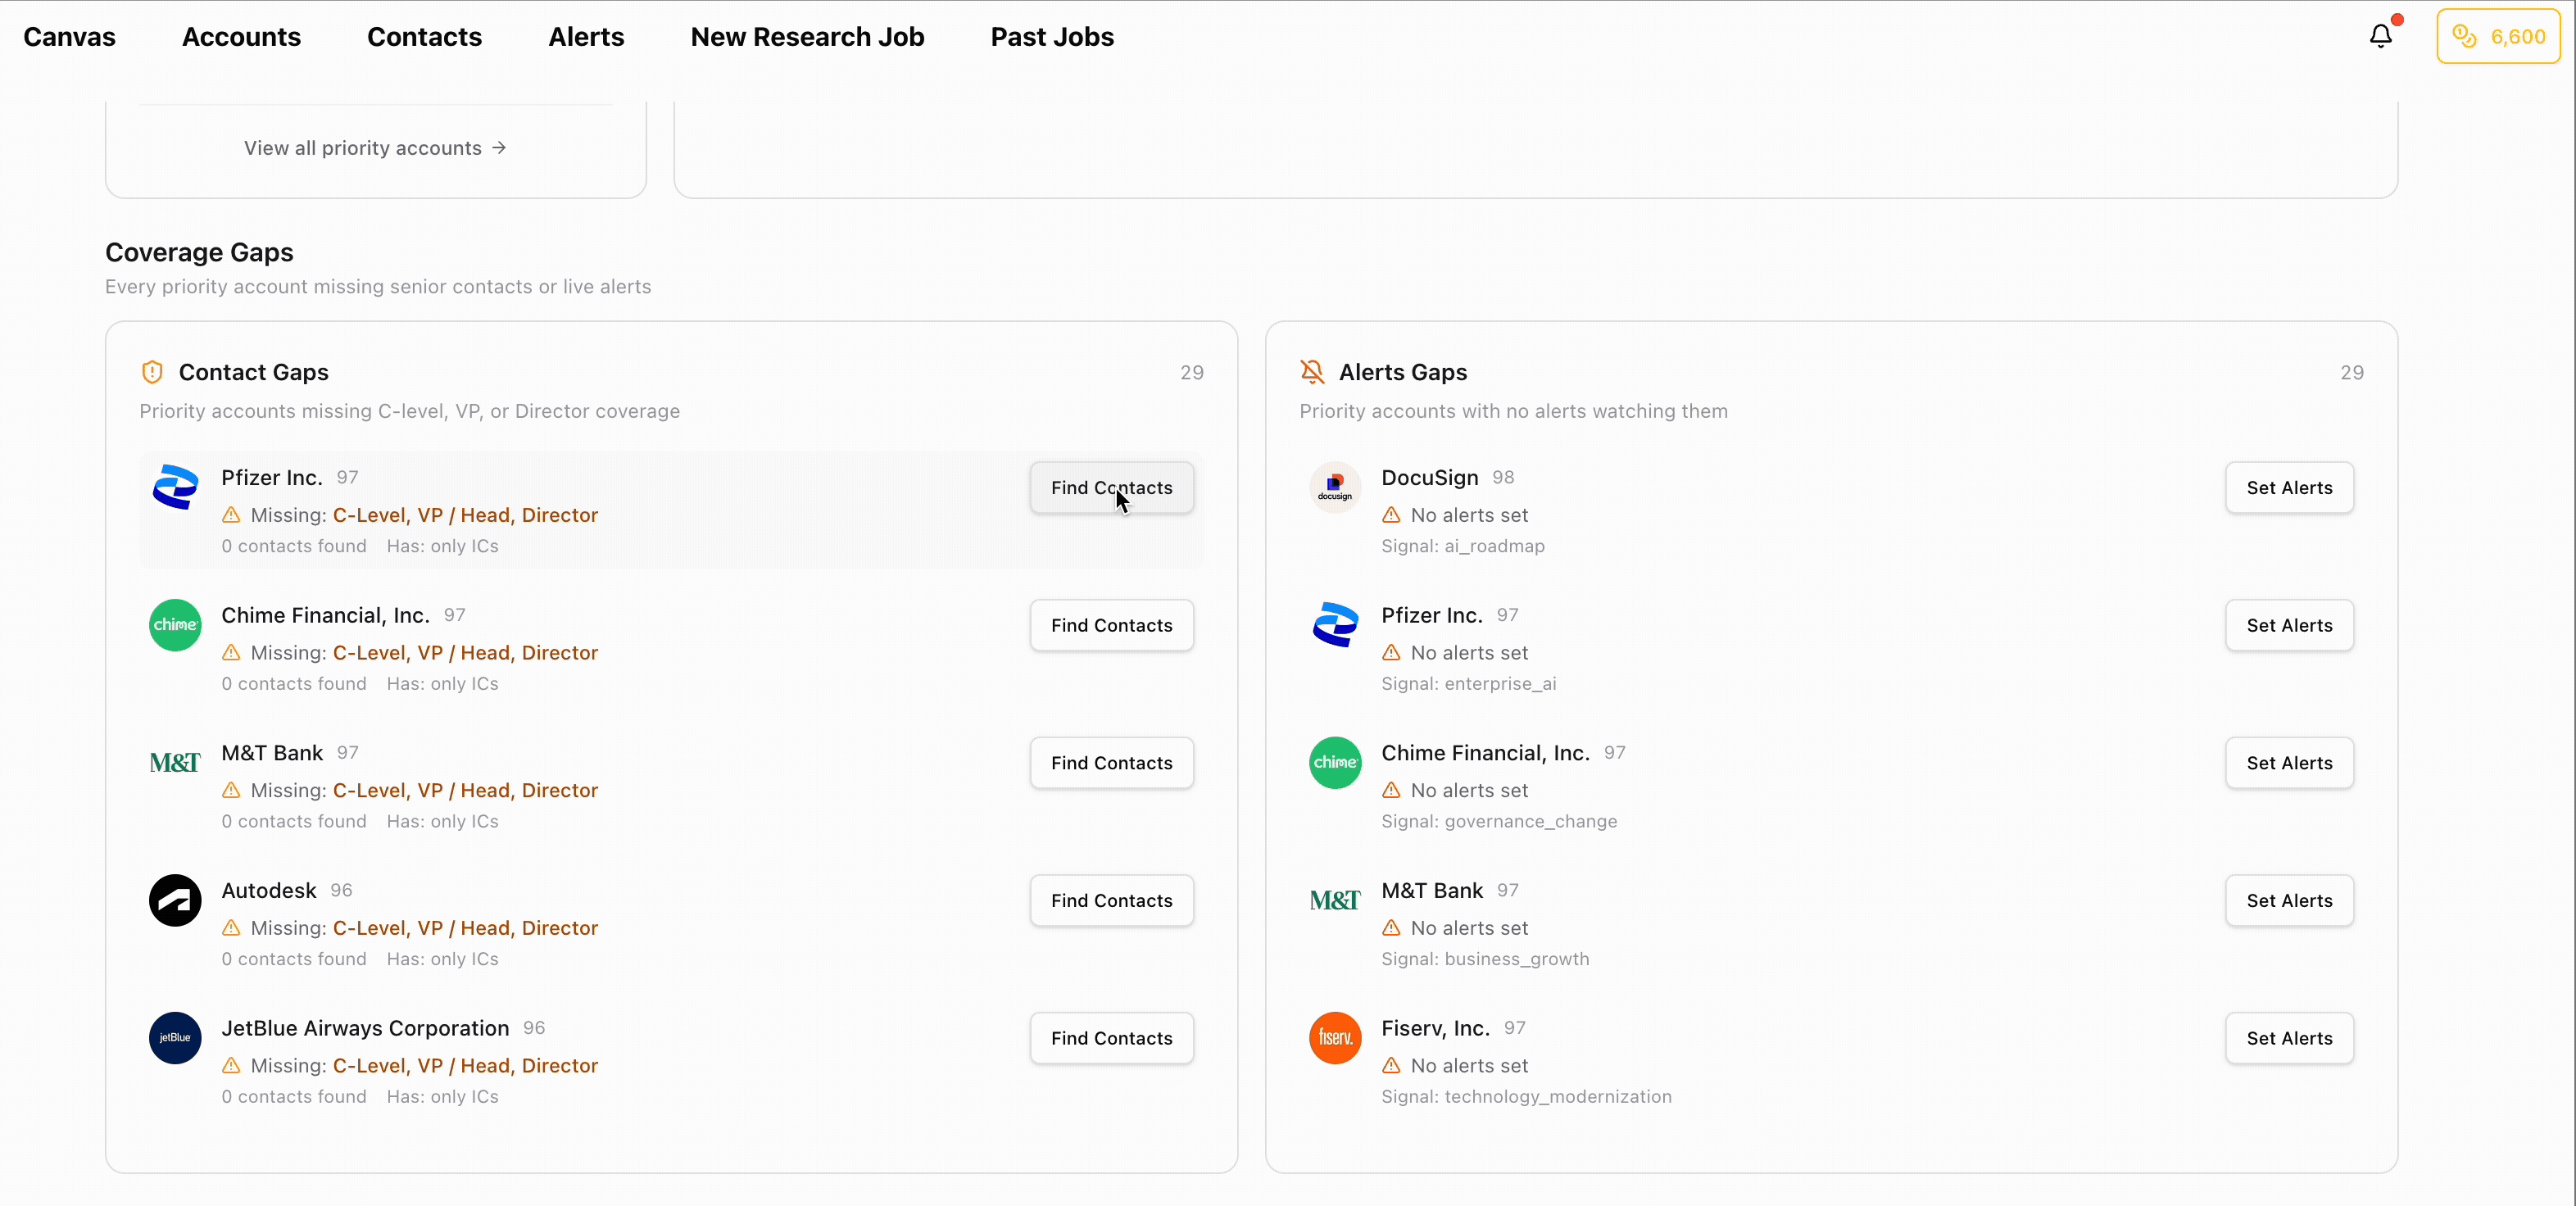Click the Alerts Gaps muted bell icon
This screenshot has width=2576, height=1206.
(1312, 372)
